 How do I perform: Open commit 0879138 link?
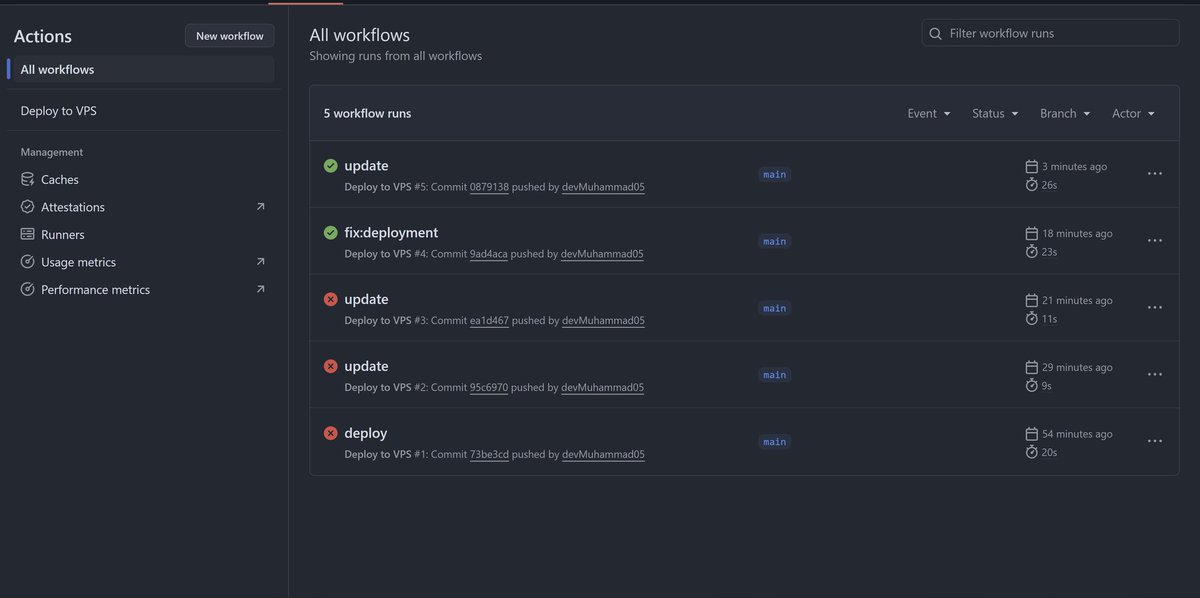point(489,187)
